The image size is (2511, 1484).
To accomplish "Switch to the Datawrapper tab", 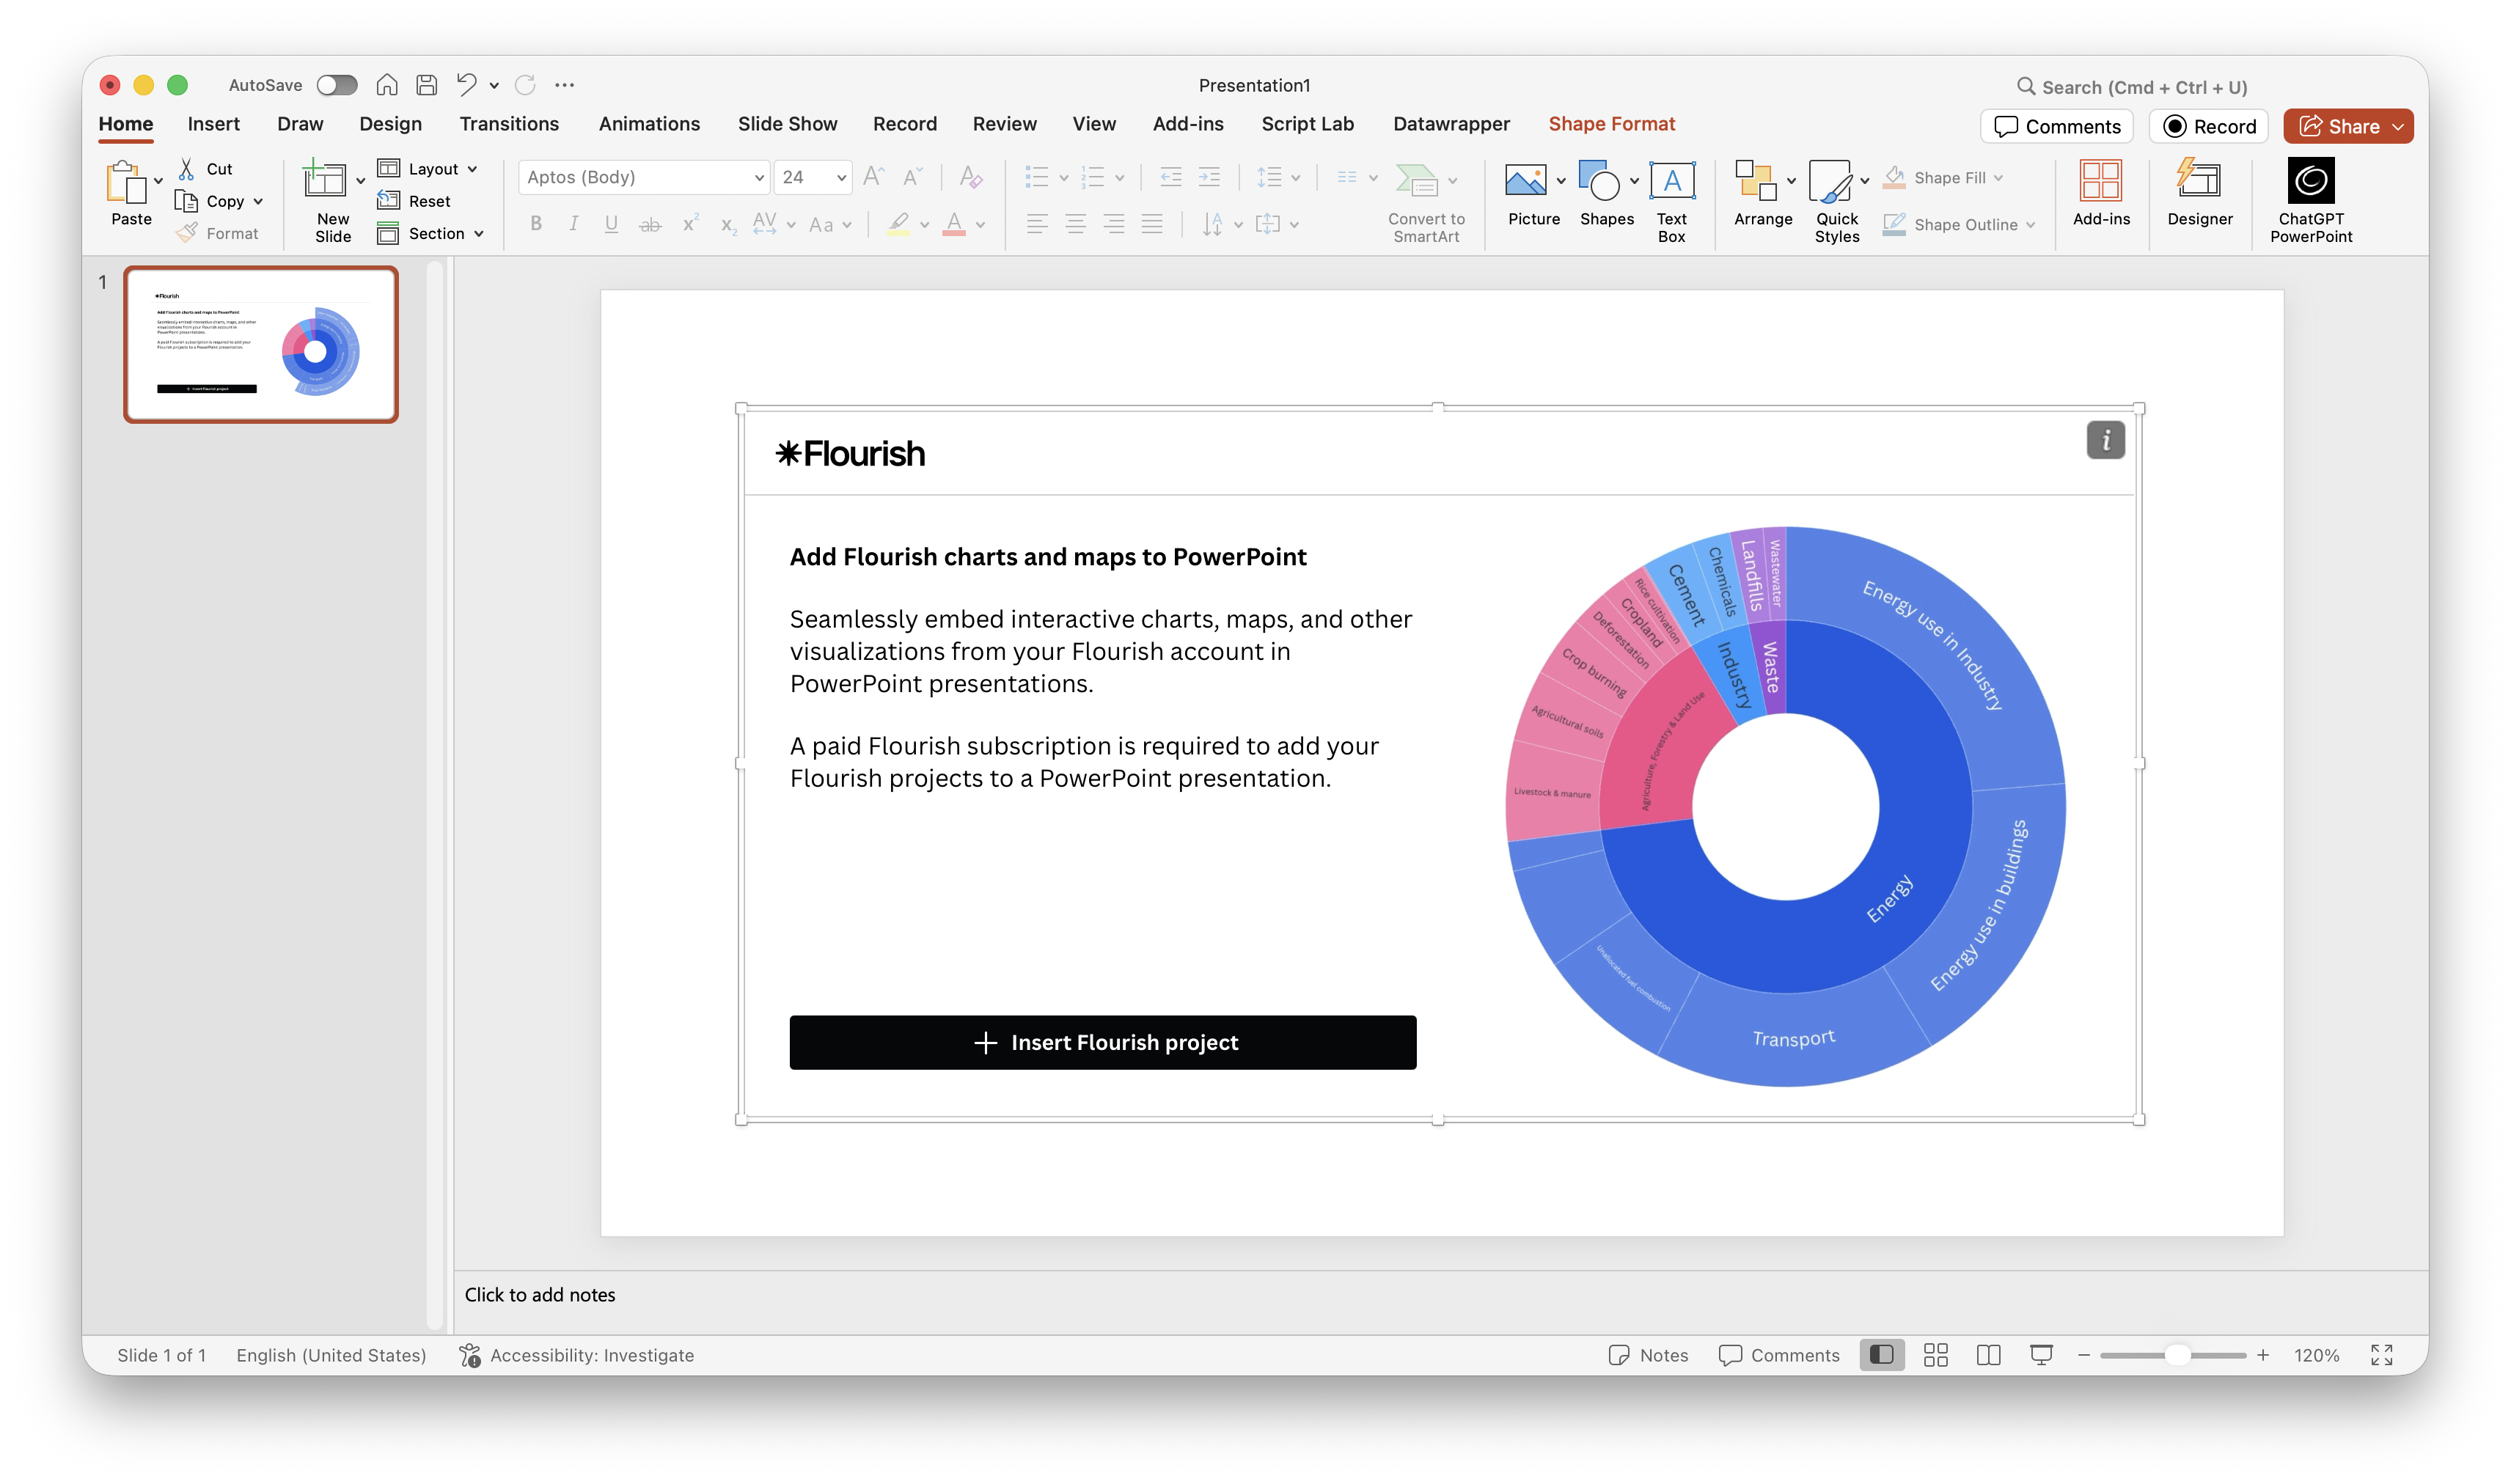I will (x=1450, y=124).
